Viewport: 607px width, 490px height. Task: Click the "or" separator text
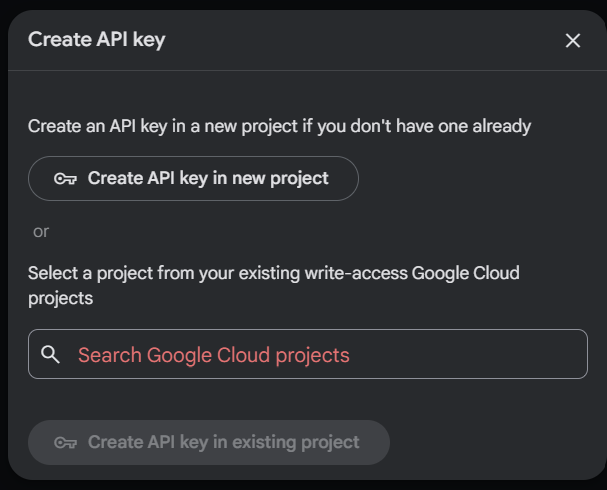tap(41, 231)
